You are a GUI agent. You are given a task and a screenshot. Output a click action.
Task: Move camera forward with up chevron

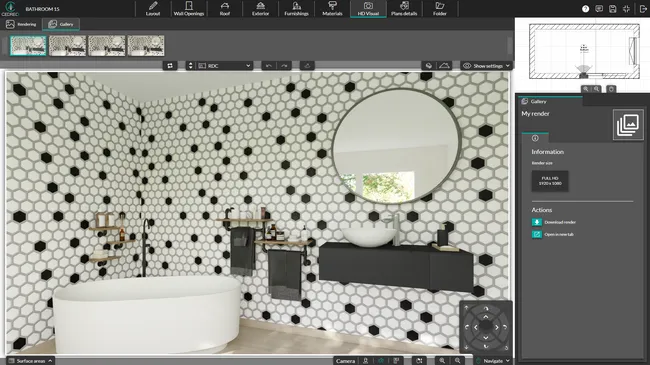[x=486, y=317]
